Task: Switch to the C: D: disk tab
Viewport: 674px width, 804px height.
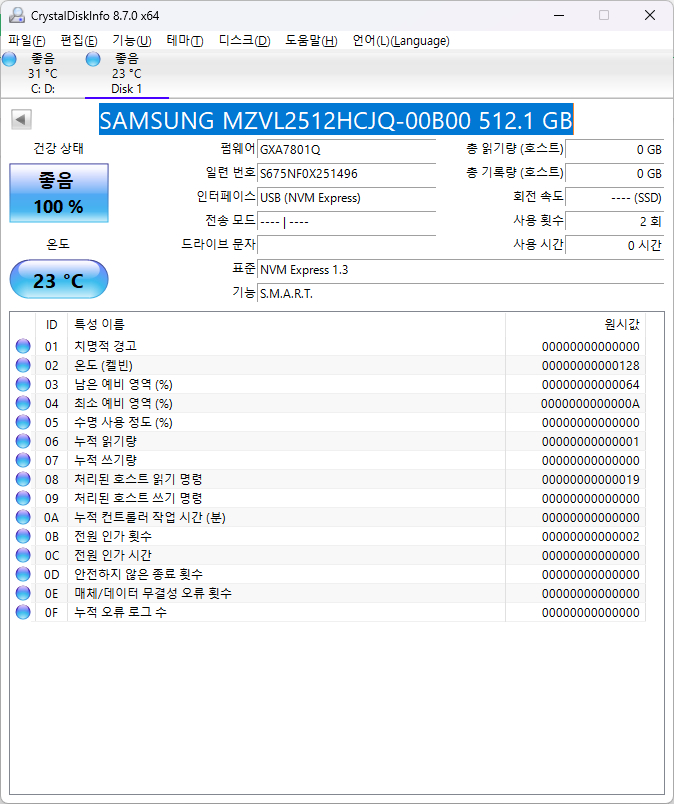Action: pyautogui.click(x=43, y=73)
